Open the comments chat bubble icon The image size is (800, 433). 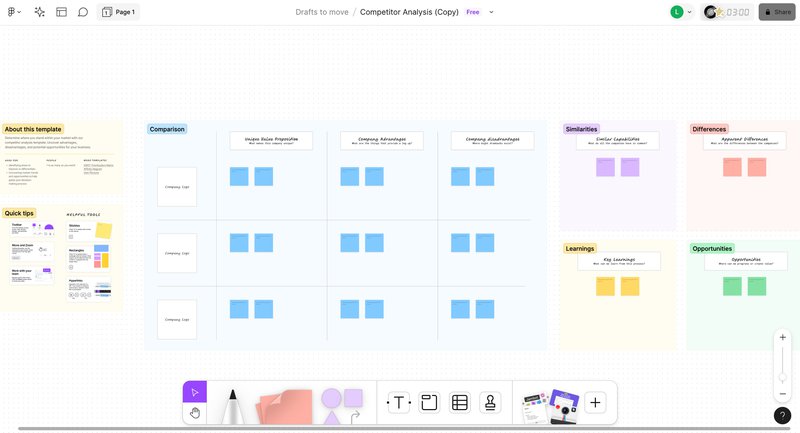83,12
